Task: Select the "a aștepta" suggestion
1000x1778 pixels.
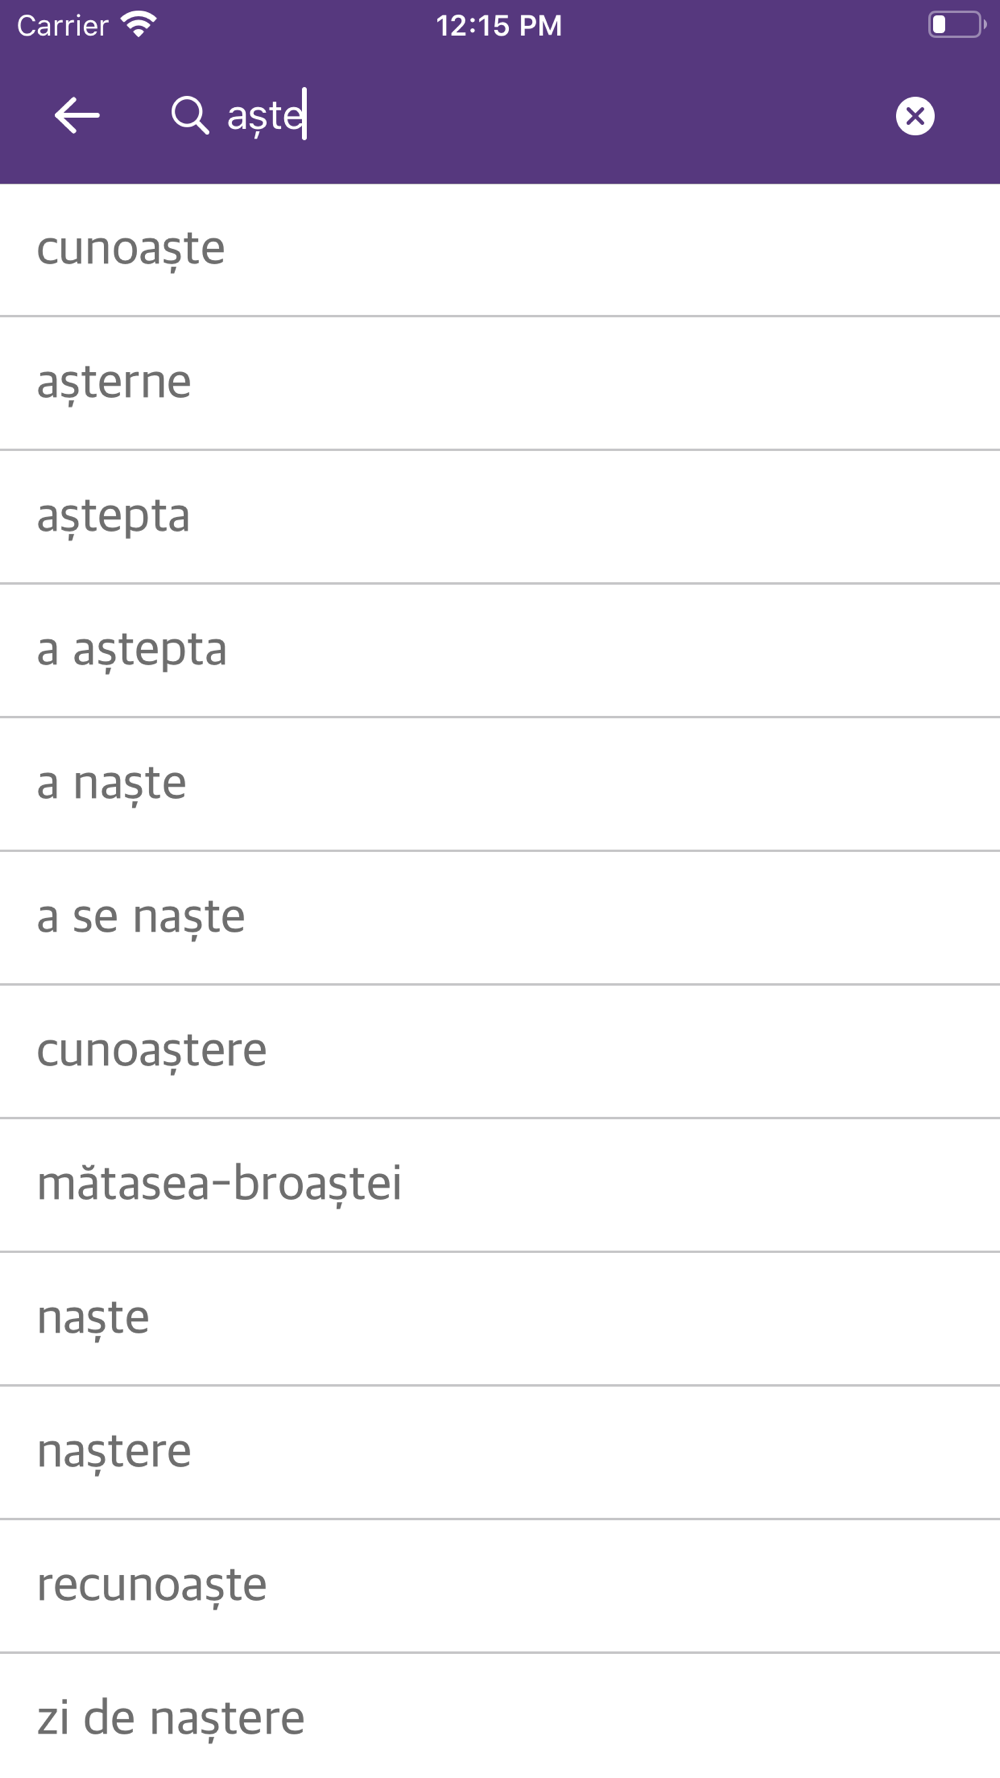Action: (500, 651)
